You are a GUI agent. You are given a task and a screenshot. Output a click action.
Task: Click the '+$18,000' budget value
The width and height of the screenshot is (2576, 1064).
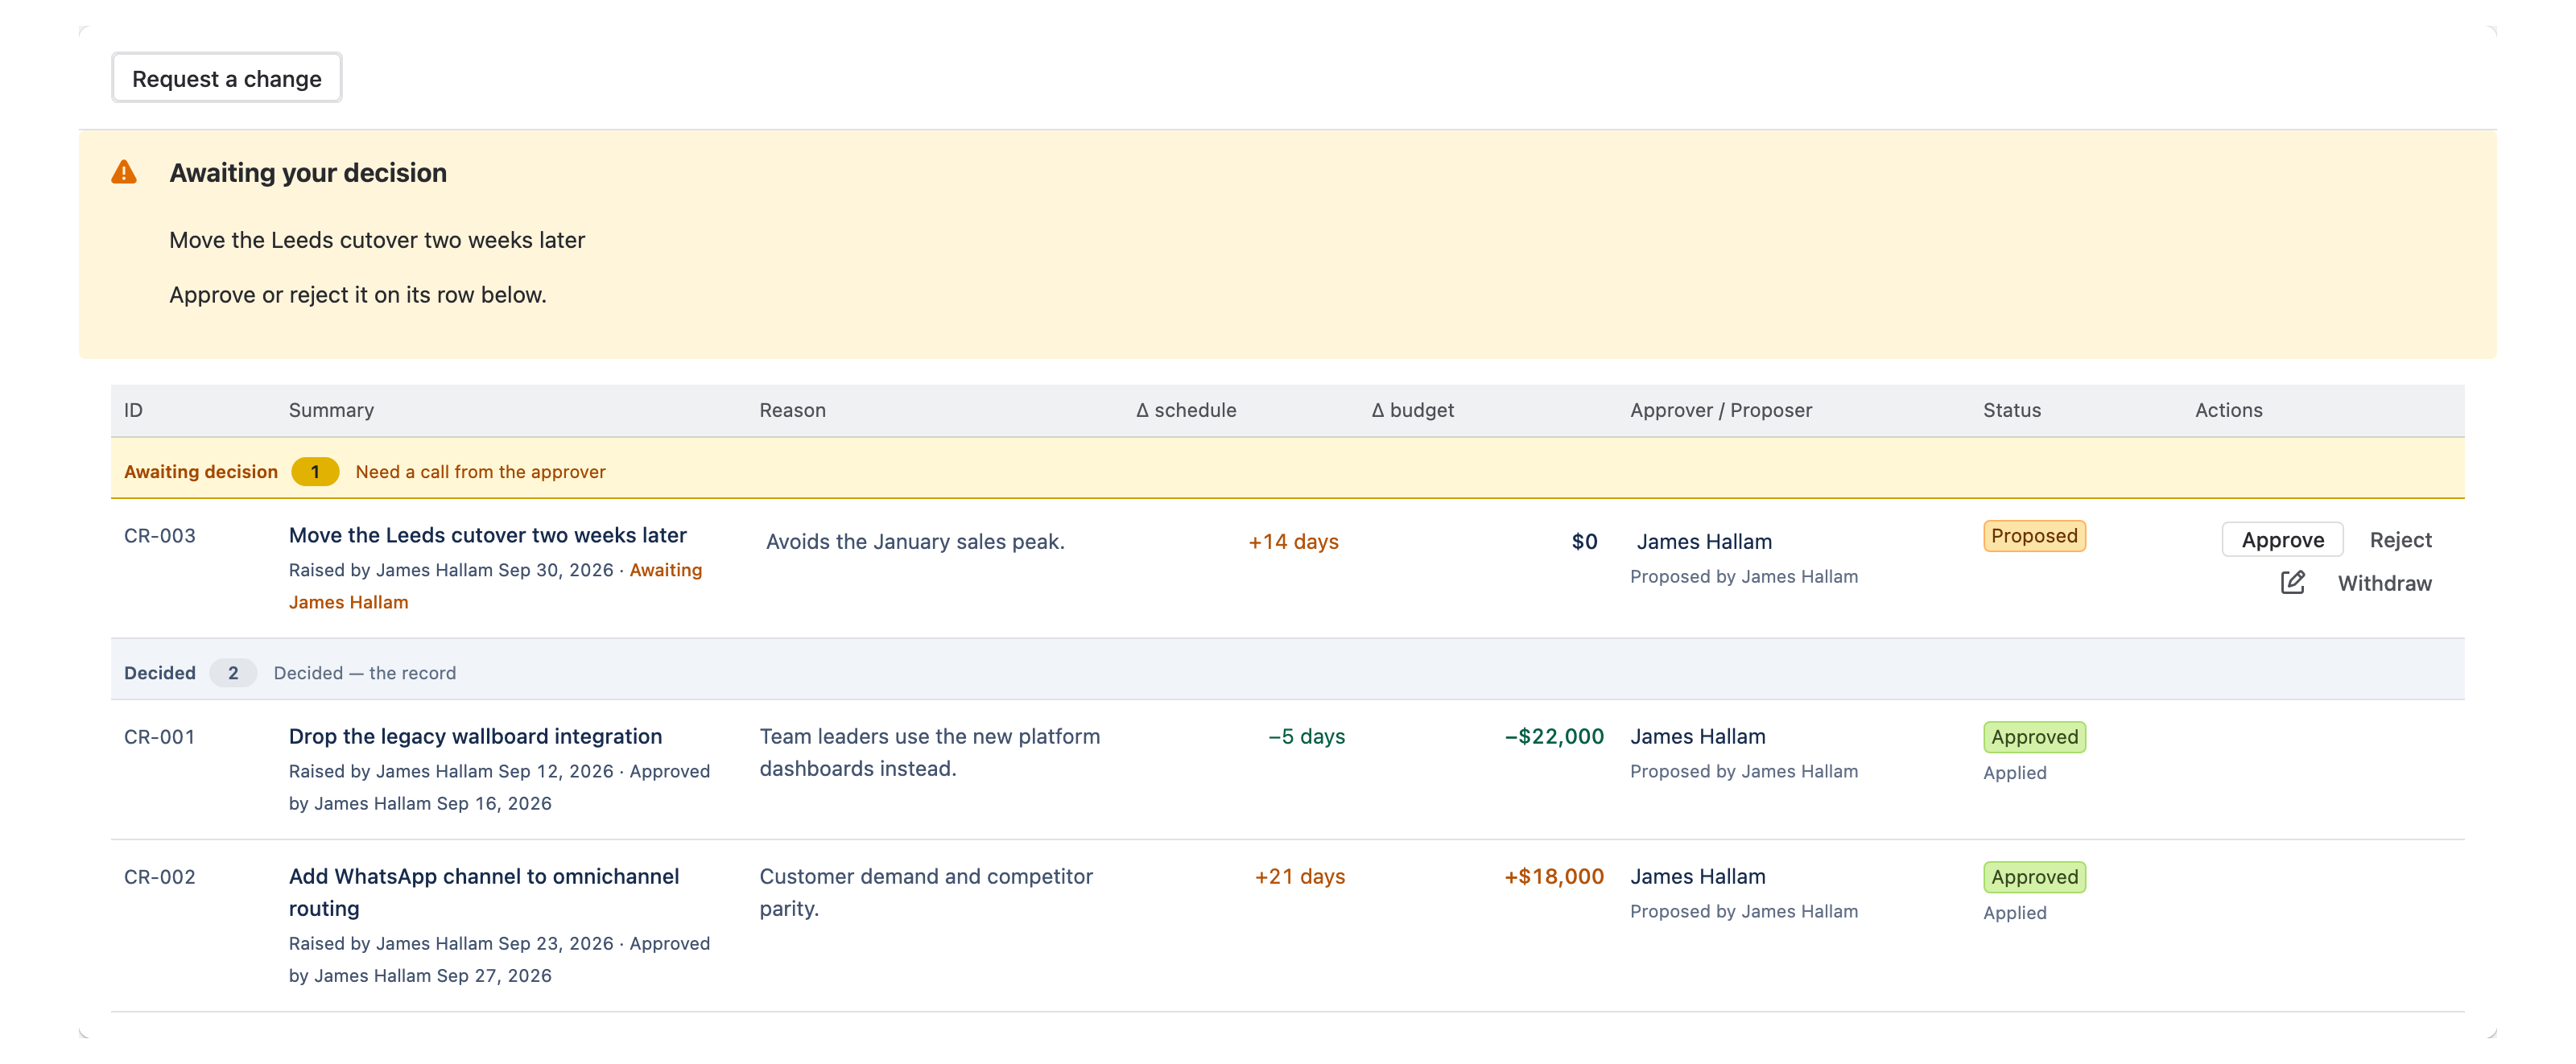pos(1554,876)
